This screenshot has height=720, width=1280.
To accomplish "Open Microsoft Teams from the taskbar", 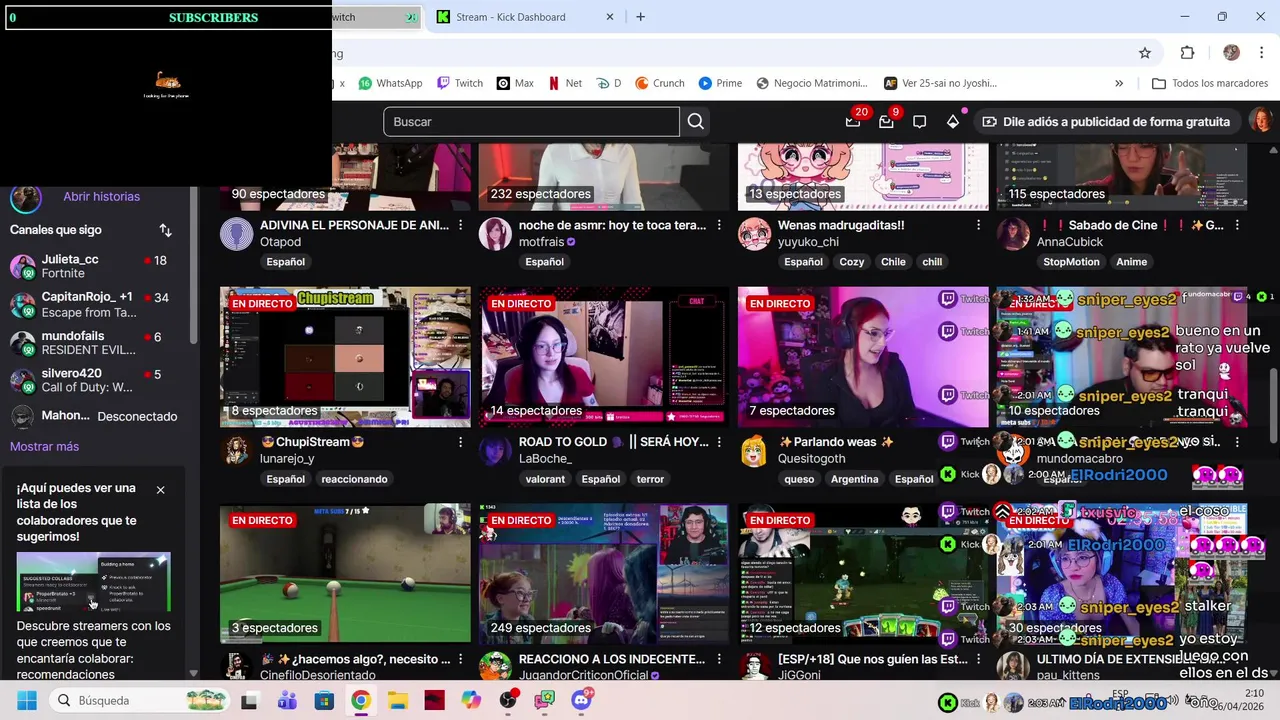I will [287, 700].
